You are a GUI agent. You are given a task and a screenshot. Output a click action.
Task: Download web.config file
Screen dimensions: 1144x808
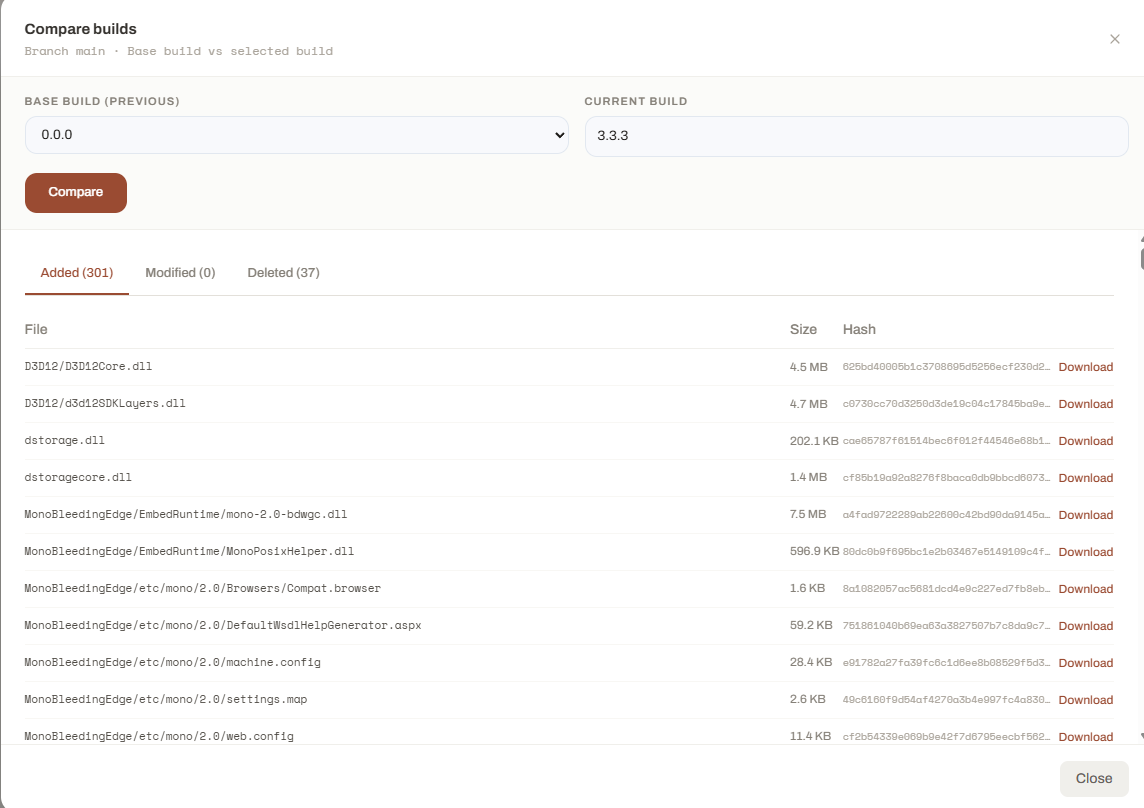pos(1086,736)
